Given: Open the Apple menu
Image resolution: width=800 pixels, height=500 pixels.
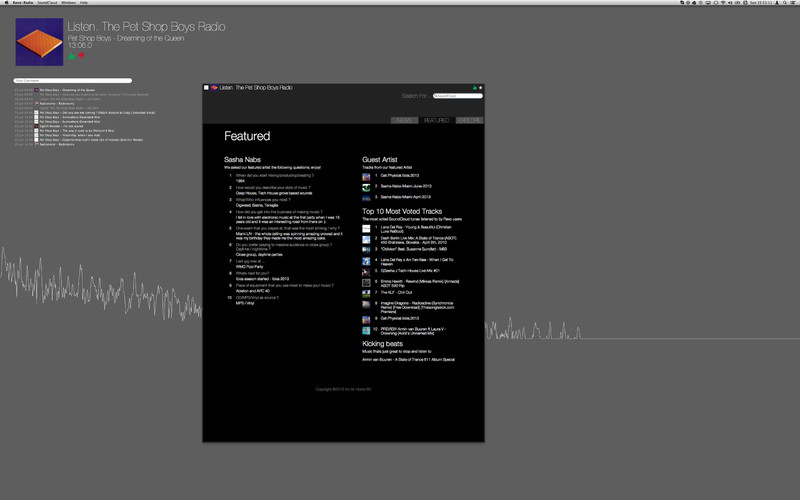Looking at the screenshot, I should click(x=7, y=3).
